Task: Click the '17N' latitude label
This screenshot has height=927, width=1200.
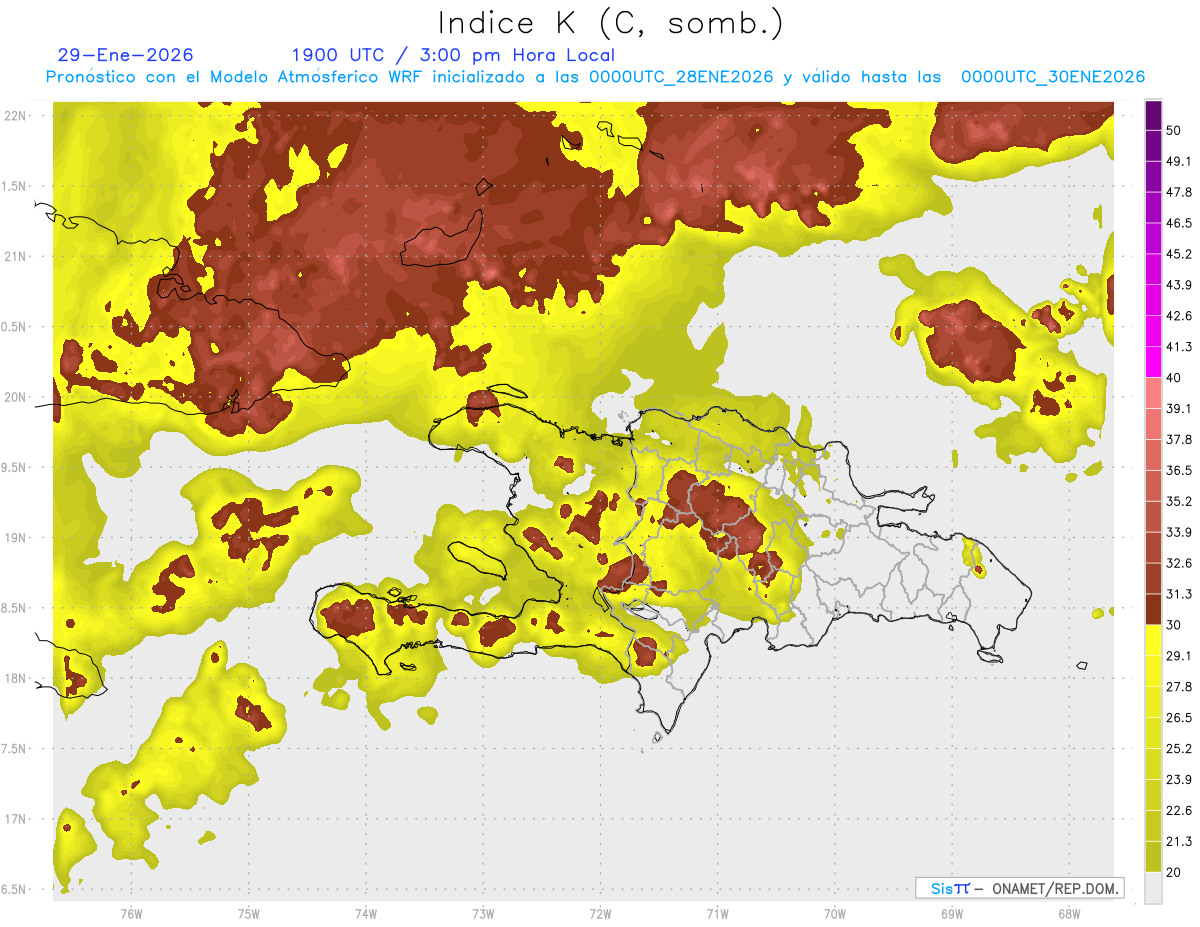Action: click(x=16, y=819)
